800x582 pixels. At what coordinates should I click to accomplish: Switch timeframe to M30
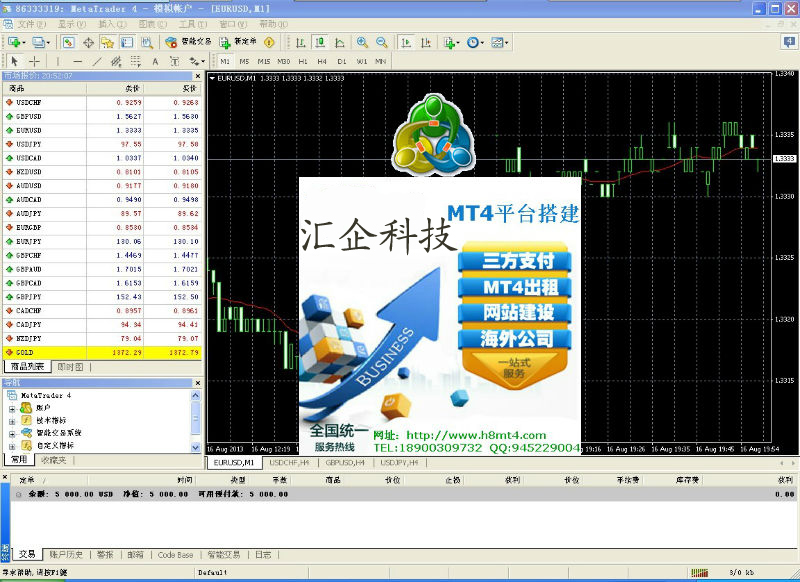(x=284, y=61)
